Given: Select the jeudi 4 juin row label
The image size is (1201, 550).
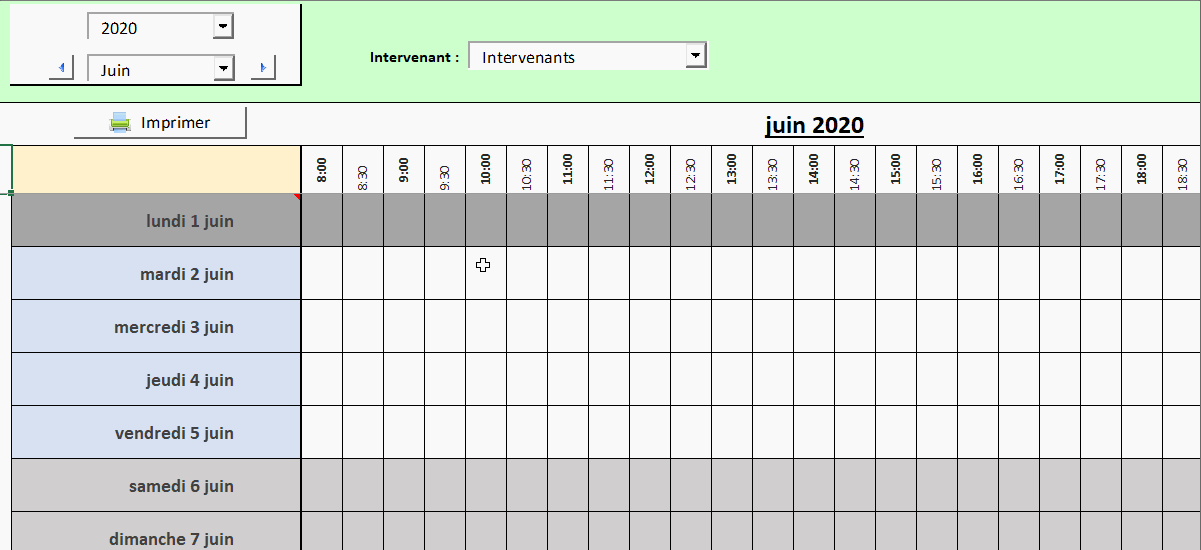Looking at the screenshot, I should pos(157,380).
